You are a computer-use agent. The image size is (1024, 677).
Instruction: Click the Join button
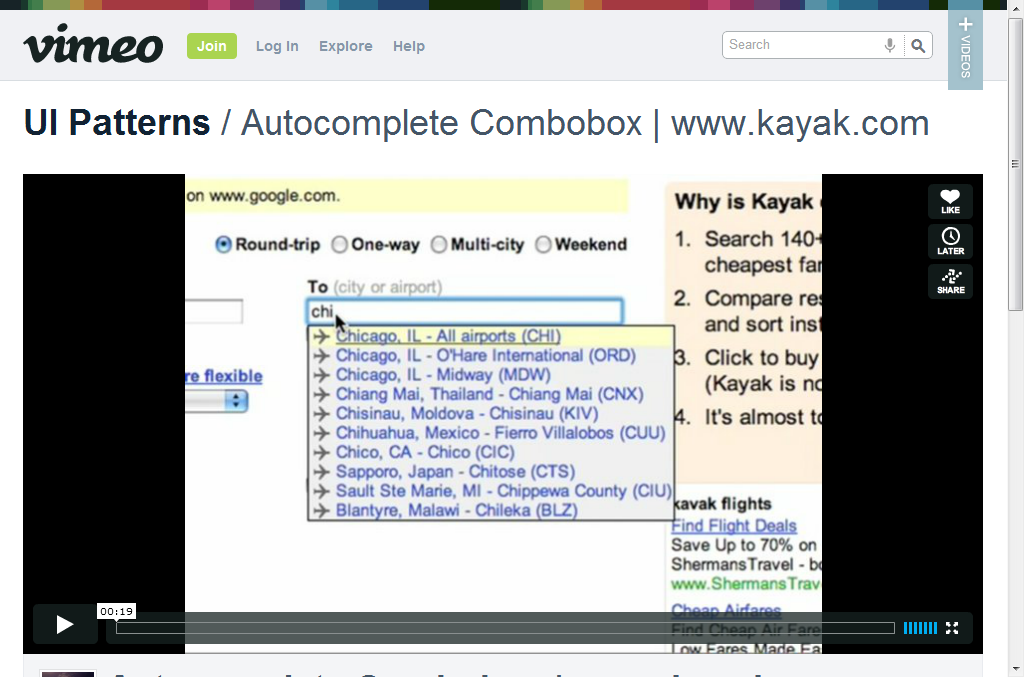tap(212, 46)
